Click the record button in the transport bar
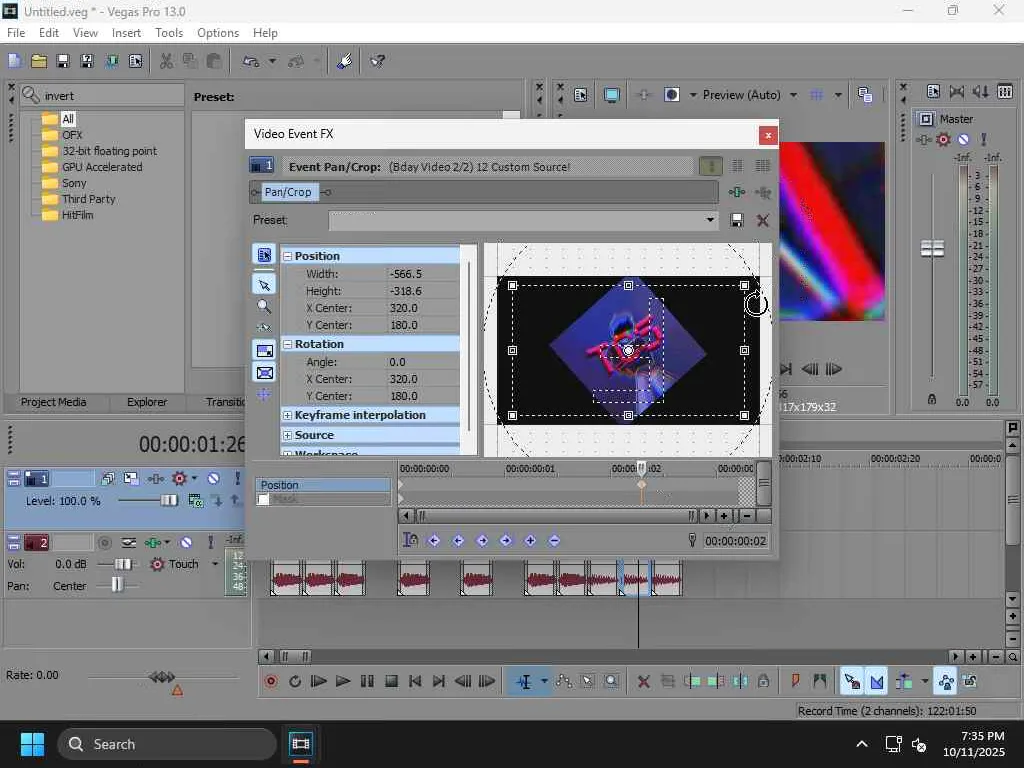 (x=270, y=682)
